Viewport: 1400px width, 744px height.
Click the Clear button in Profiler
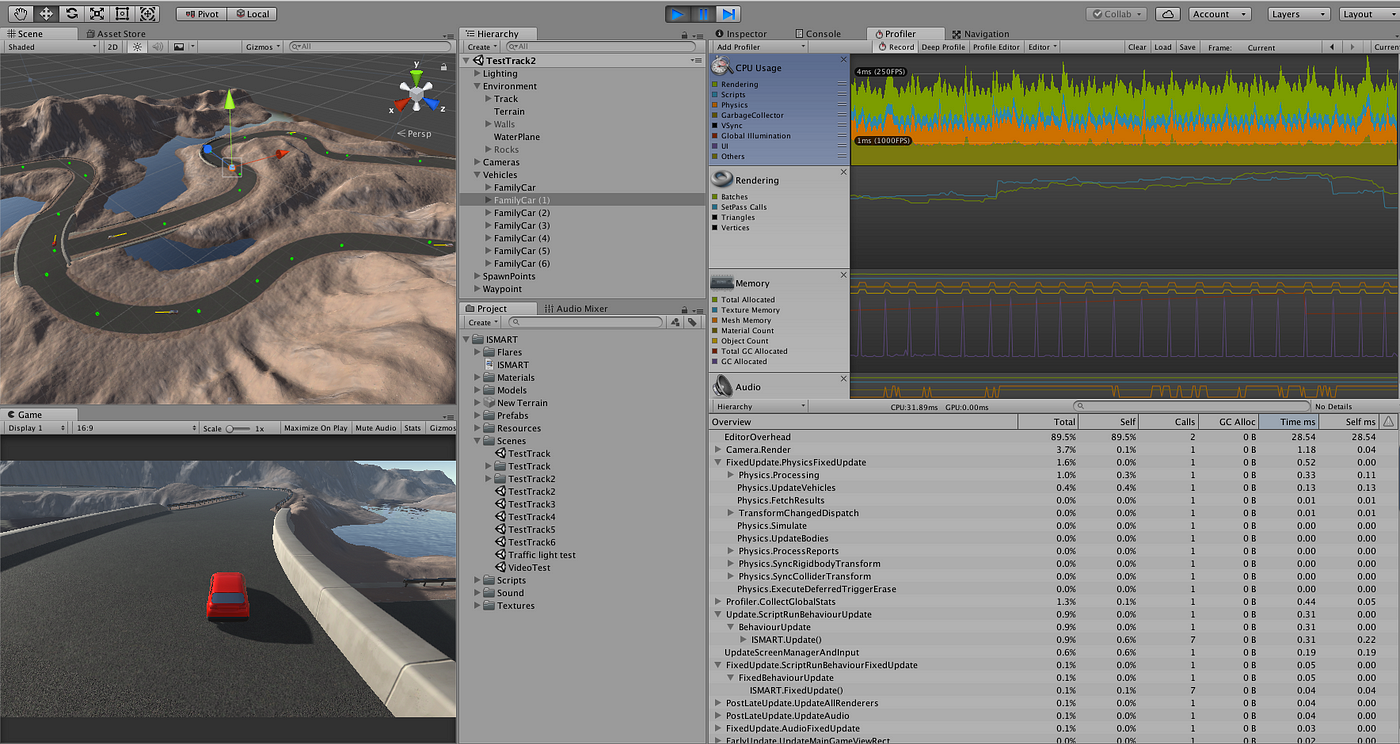tap(1137, 47)
